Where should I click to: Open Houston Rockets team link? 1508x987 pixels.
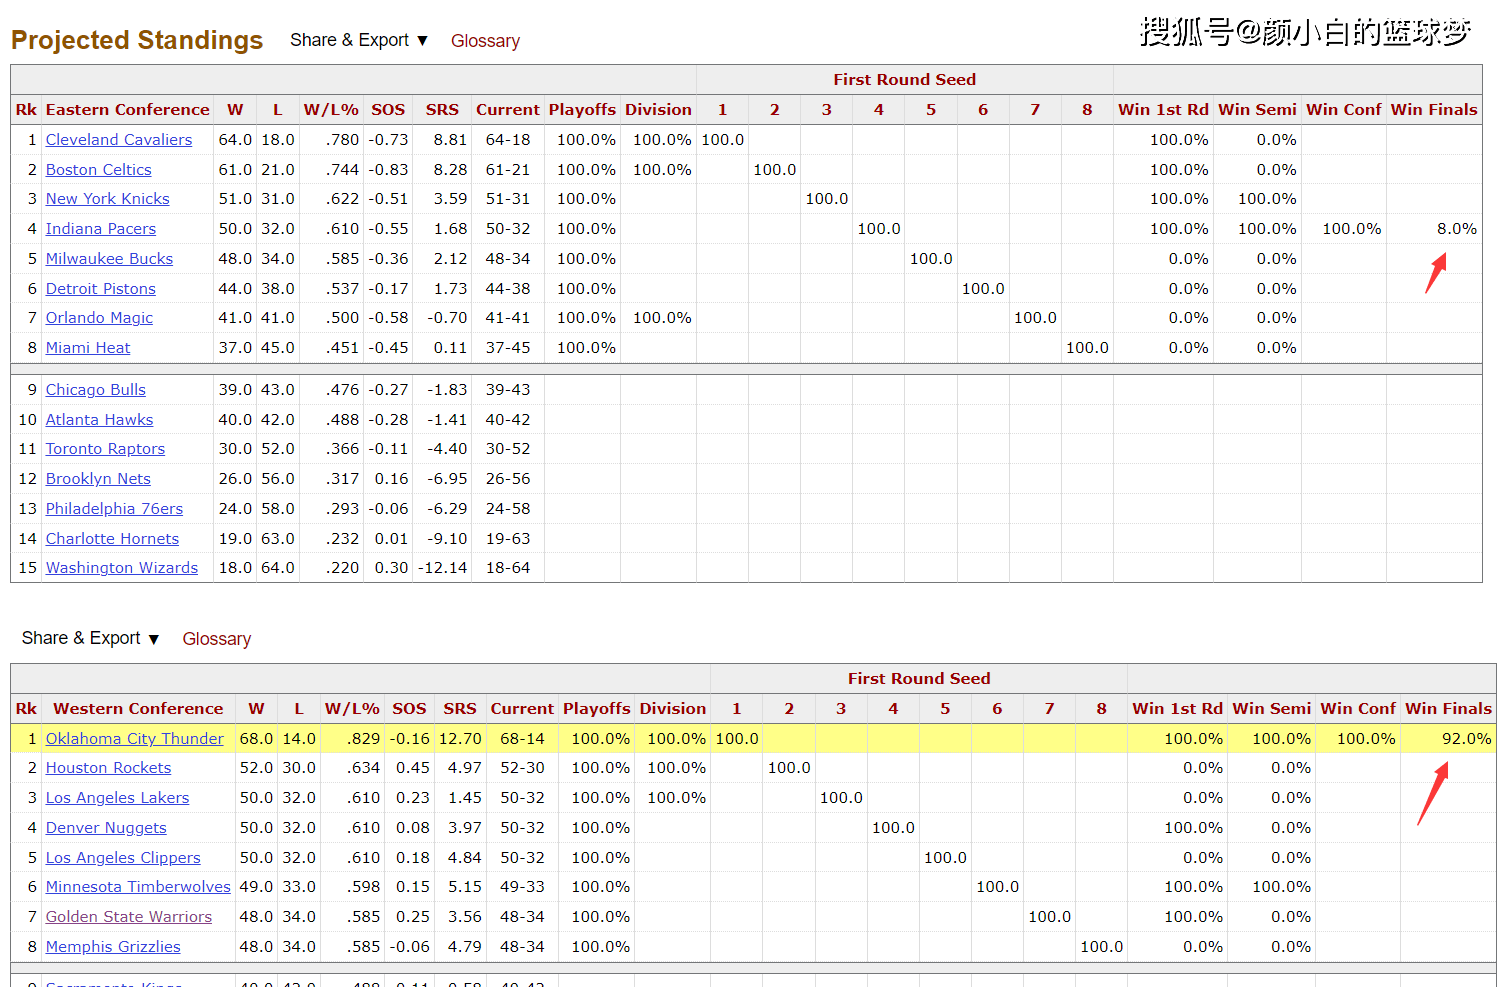109,768
